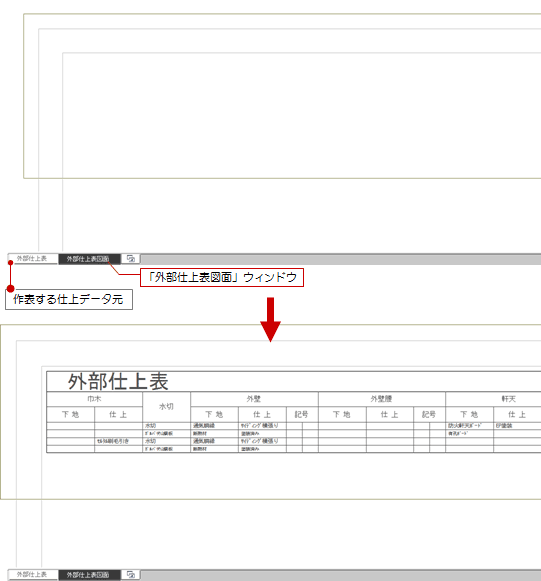Image resolution: width=541 pixels, height=581 pixels.
Task: Click the 下地 subheader under 巾木
Action: tap(70, 414)
